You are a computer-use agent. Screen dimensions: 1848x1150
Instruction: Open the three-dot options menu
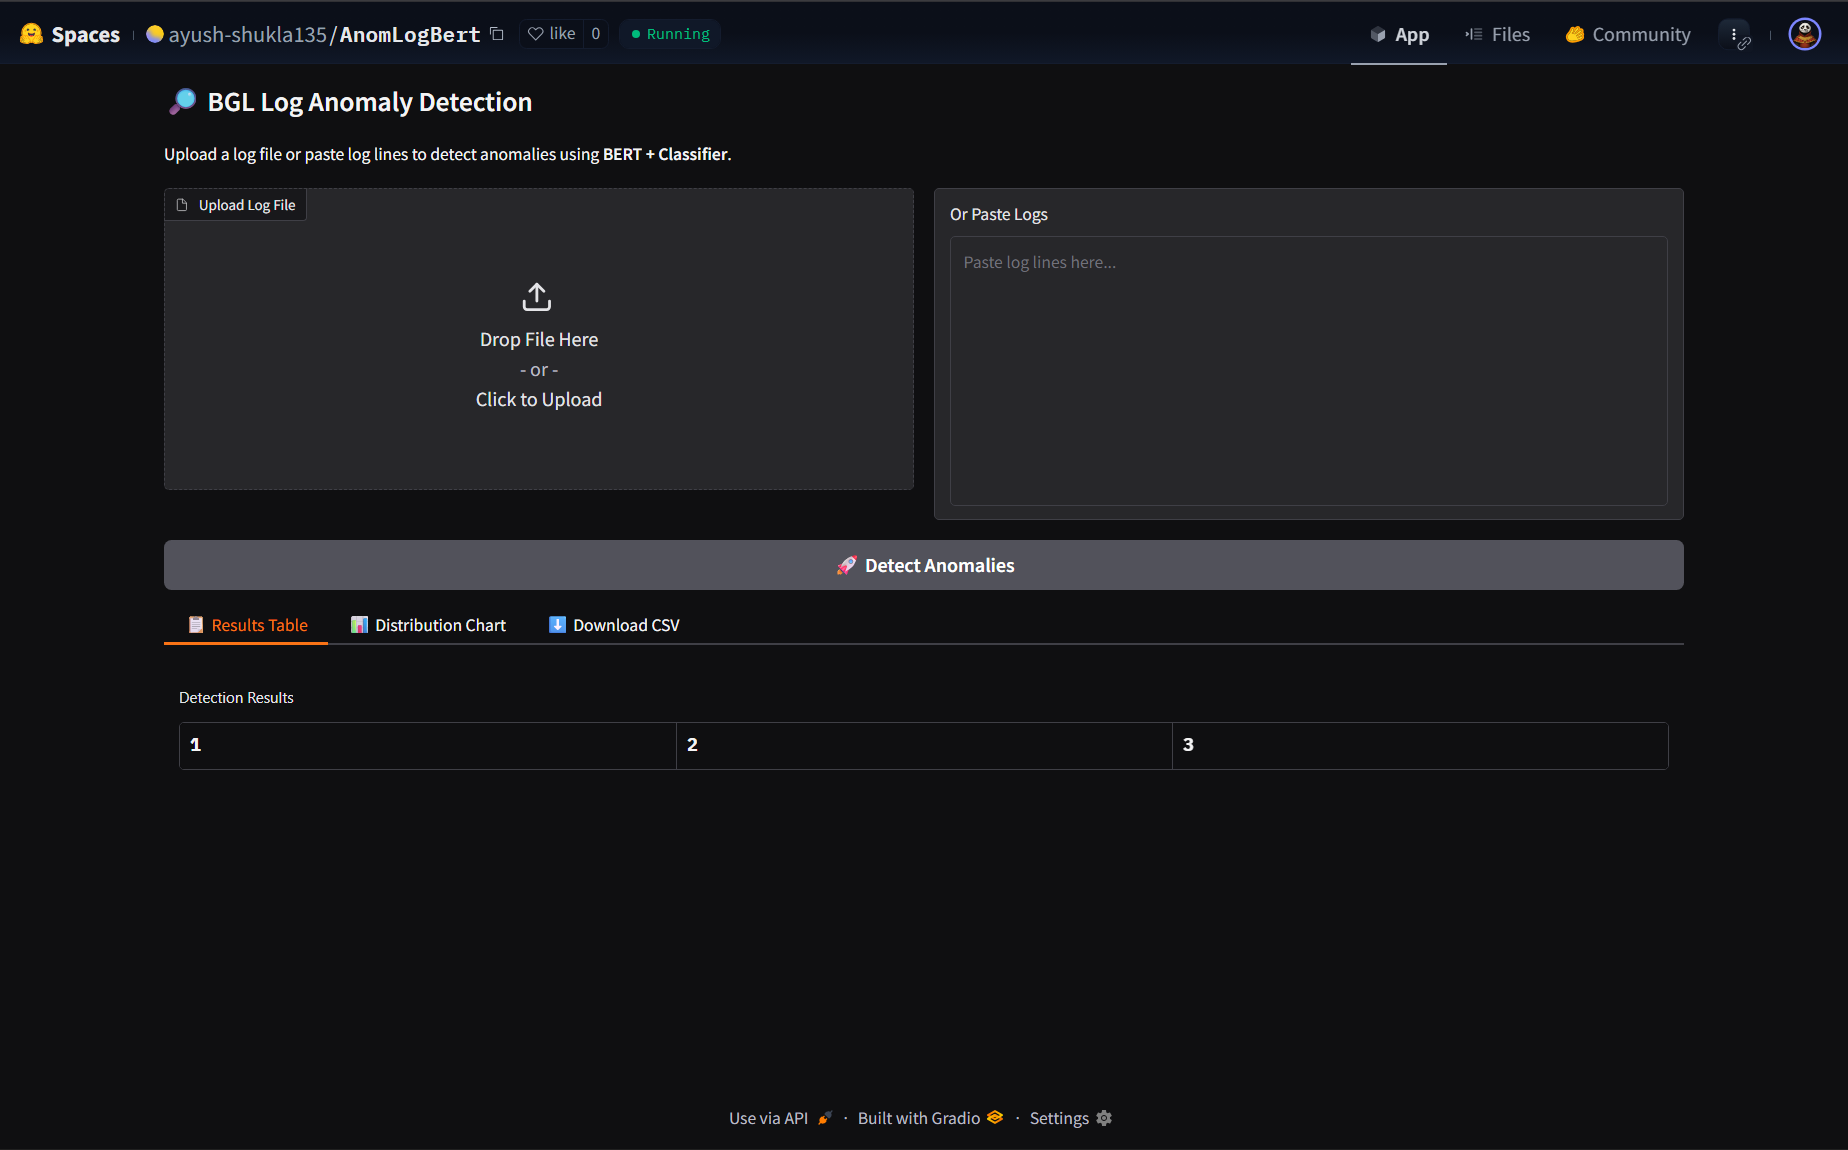coord(1734,34)
